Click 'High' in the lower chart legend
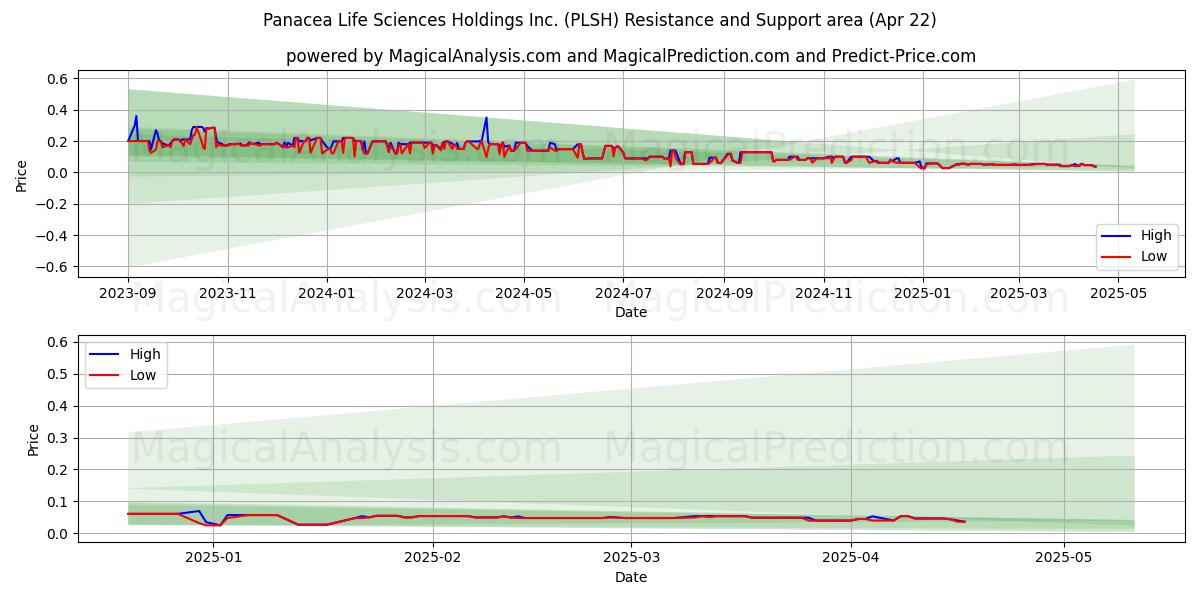The width and height of the screenshot is (1200, 600). pyautogui.click(x=145, y=354)
